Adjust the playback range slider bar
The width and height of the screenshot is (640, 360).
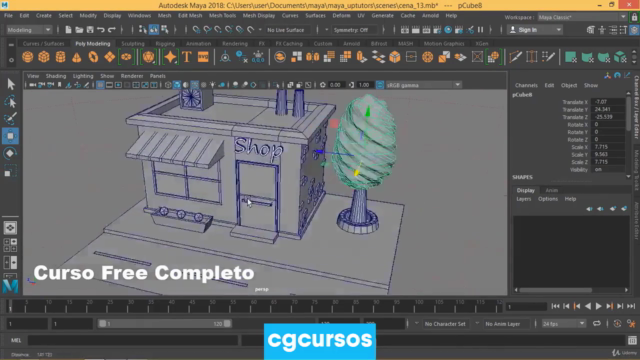click(164, 324)
